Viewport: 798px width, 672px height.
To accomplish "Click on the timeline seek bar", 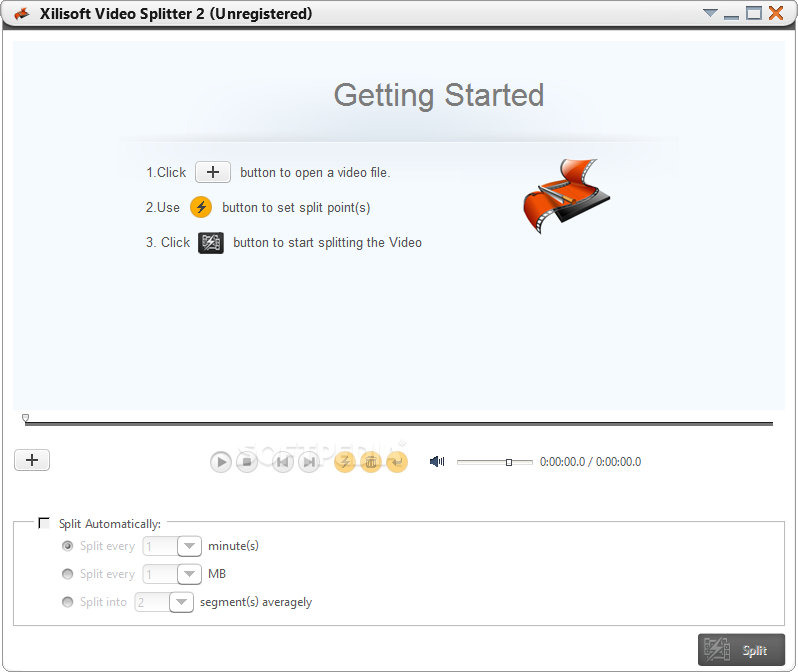I will coord(399,424).
